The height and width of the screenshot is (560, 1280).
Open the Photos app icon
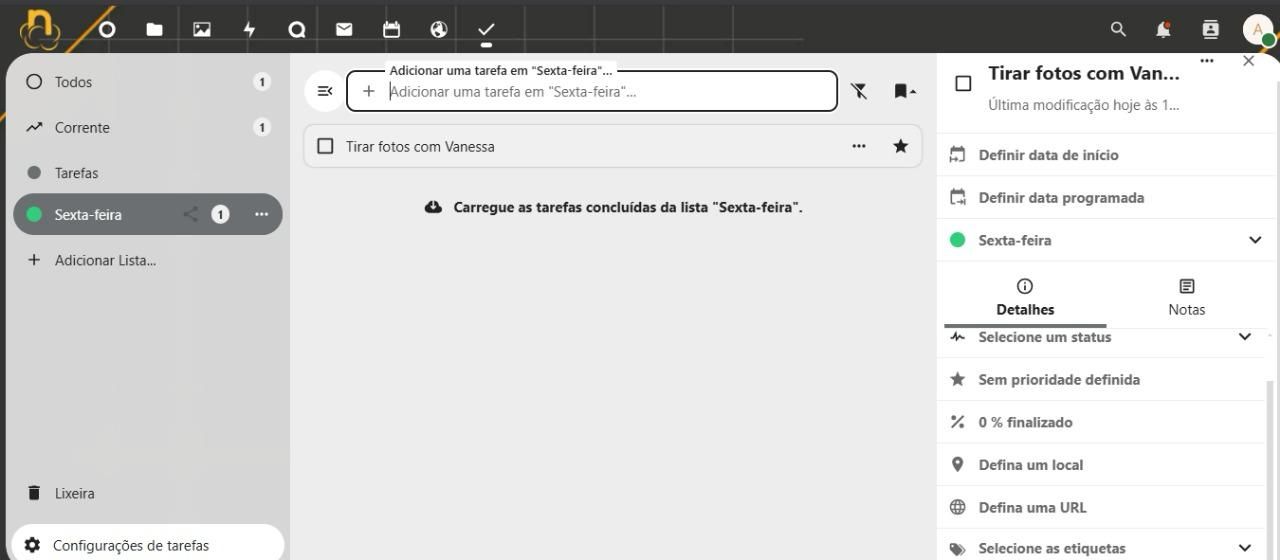pos(202,30)
